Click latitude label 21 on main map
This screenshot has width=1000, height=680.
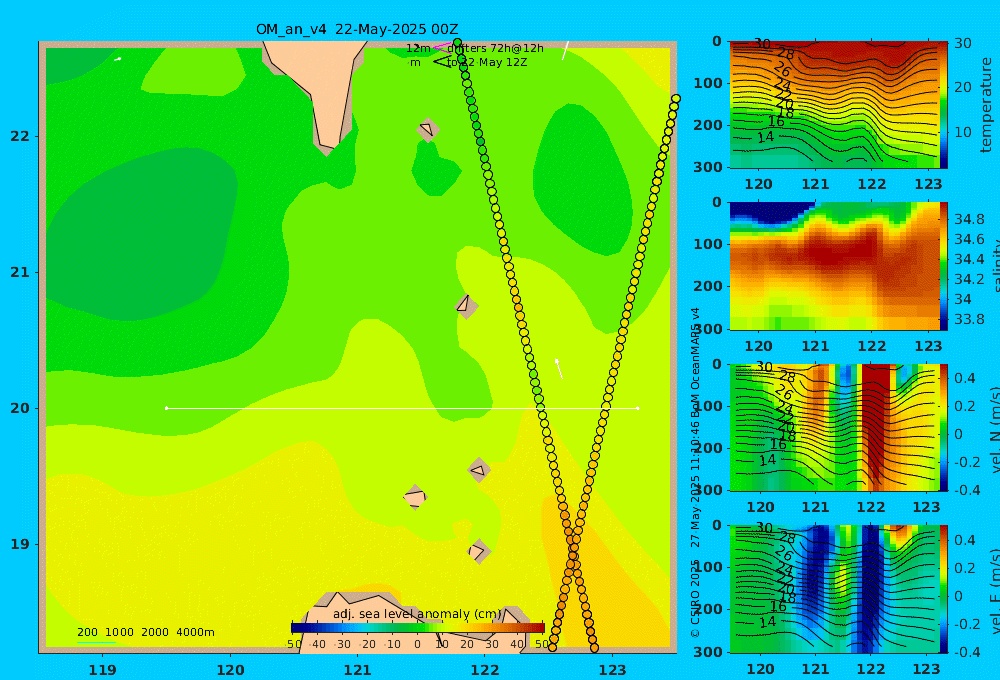[20, 272]
